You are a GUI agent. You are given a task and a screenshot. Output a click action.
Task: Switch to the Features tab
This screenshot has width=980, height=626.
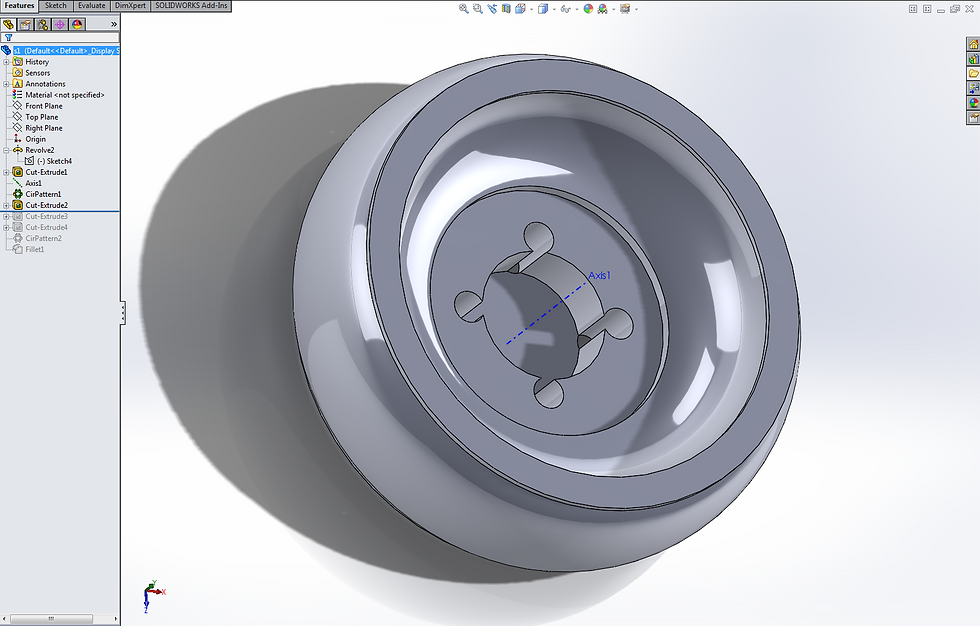19,6
